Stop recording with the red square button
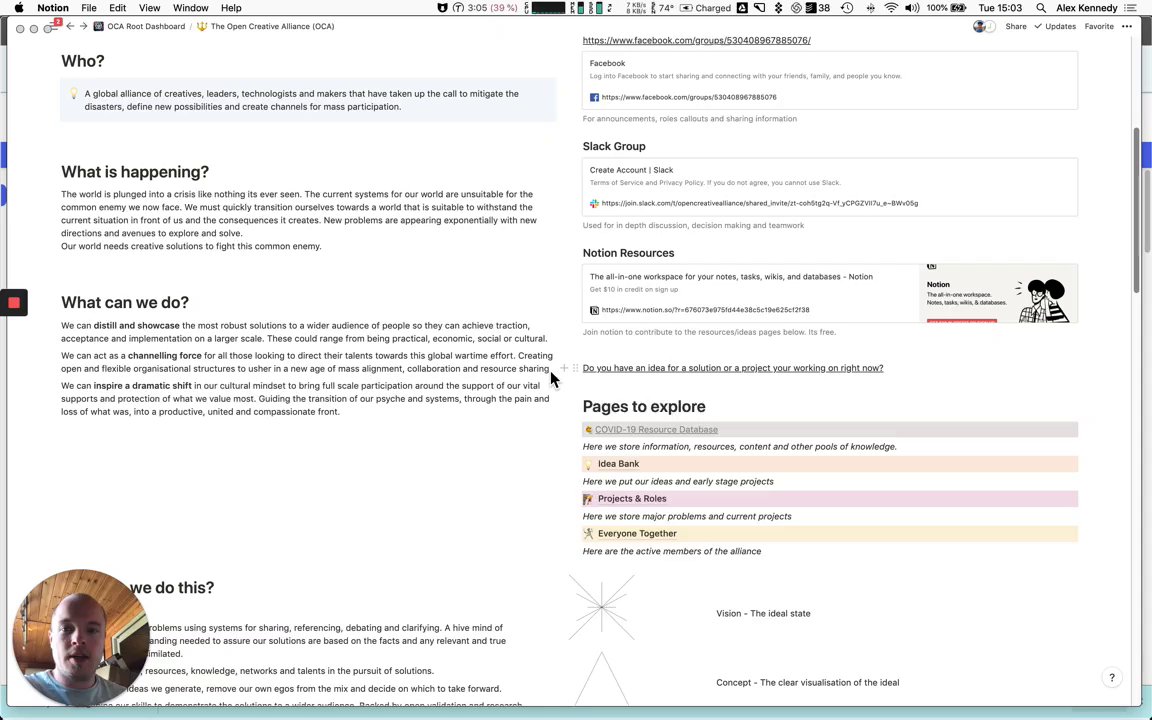The image size is (1152, 720). (13, 303)
